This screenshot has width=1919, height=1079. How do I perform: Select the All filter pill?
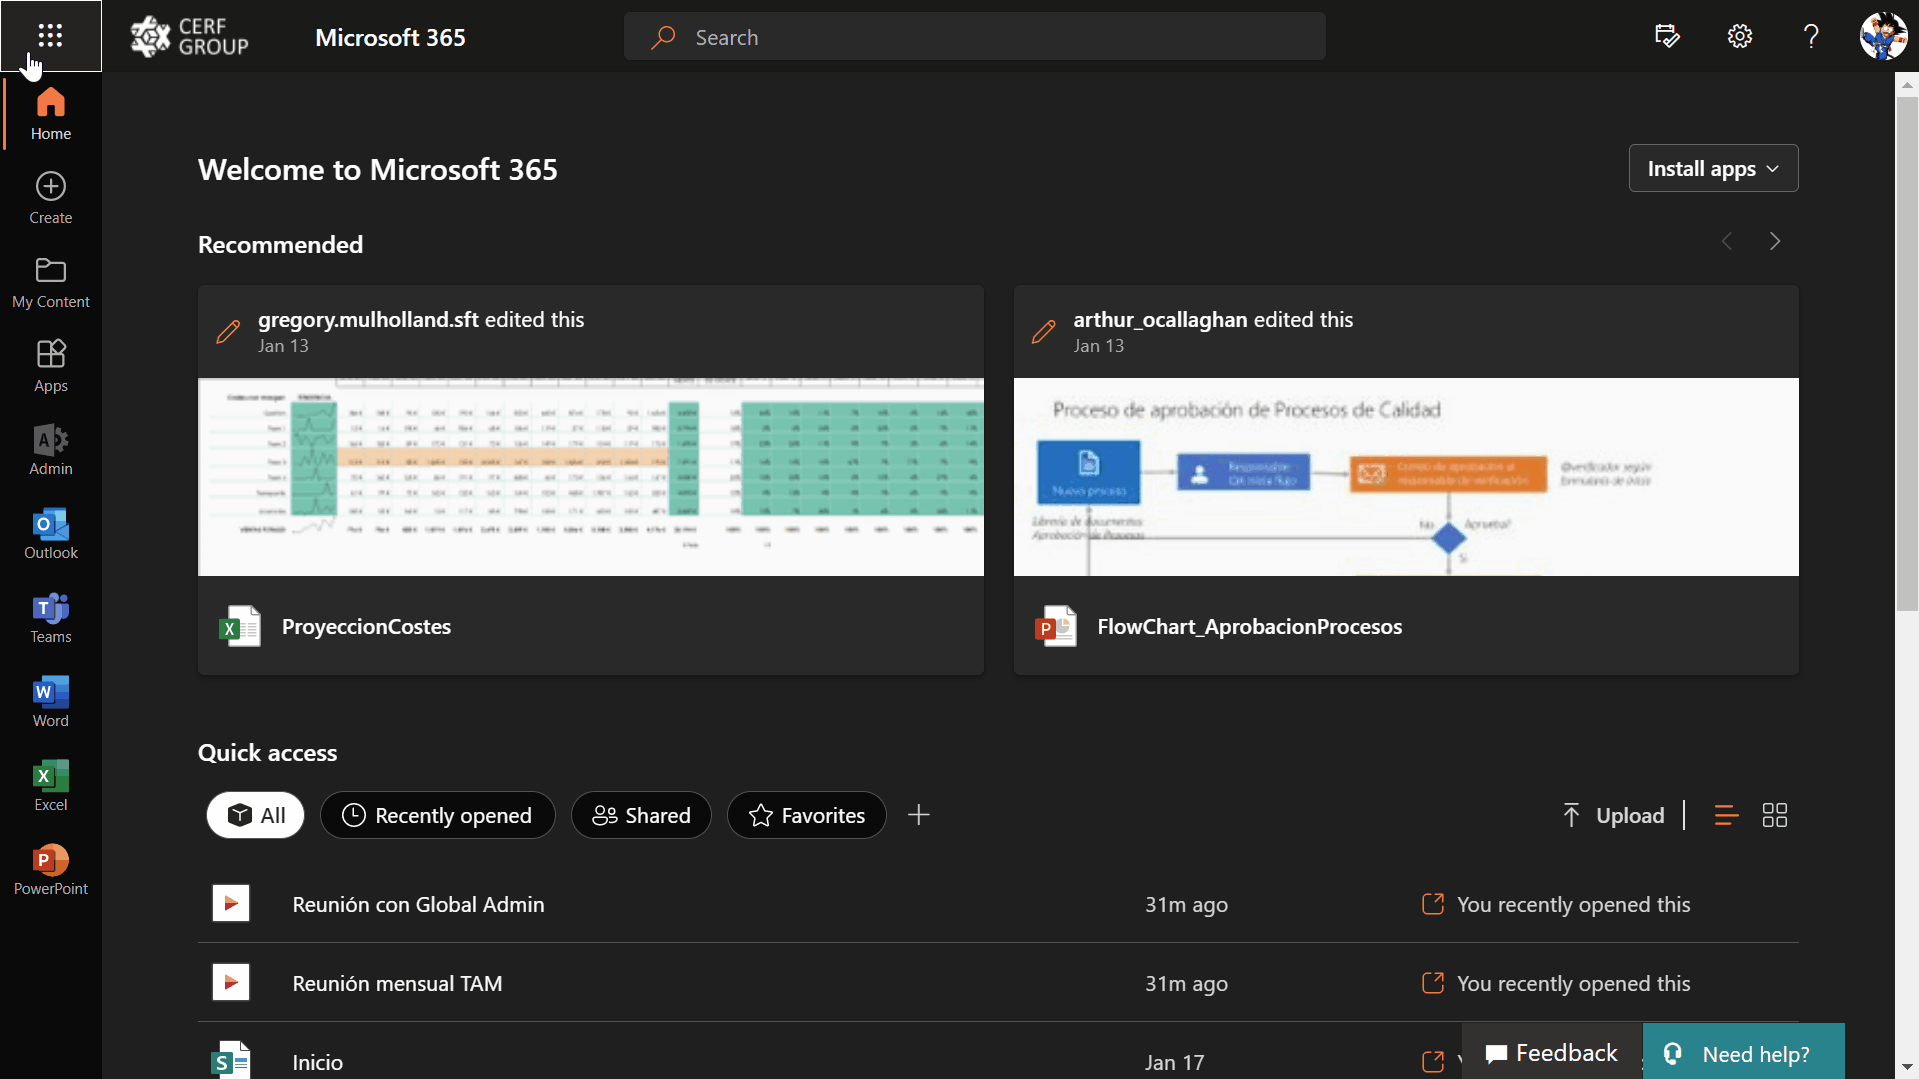point(255,815)
